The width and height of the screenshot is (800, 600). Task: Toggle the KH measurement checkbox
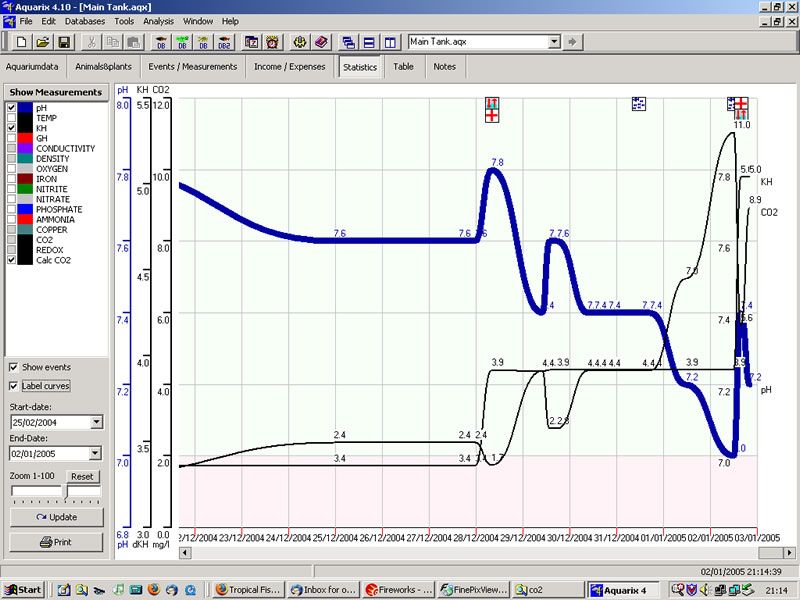pos(12,128)
